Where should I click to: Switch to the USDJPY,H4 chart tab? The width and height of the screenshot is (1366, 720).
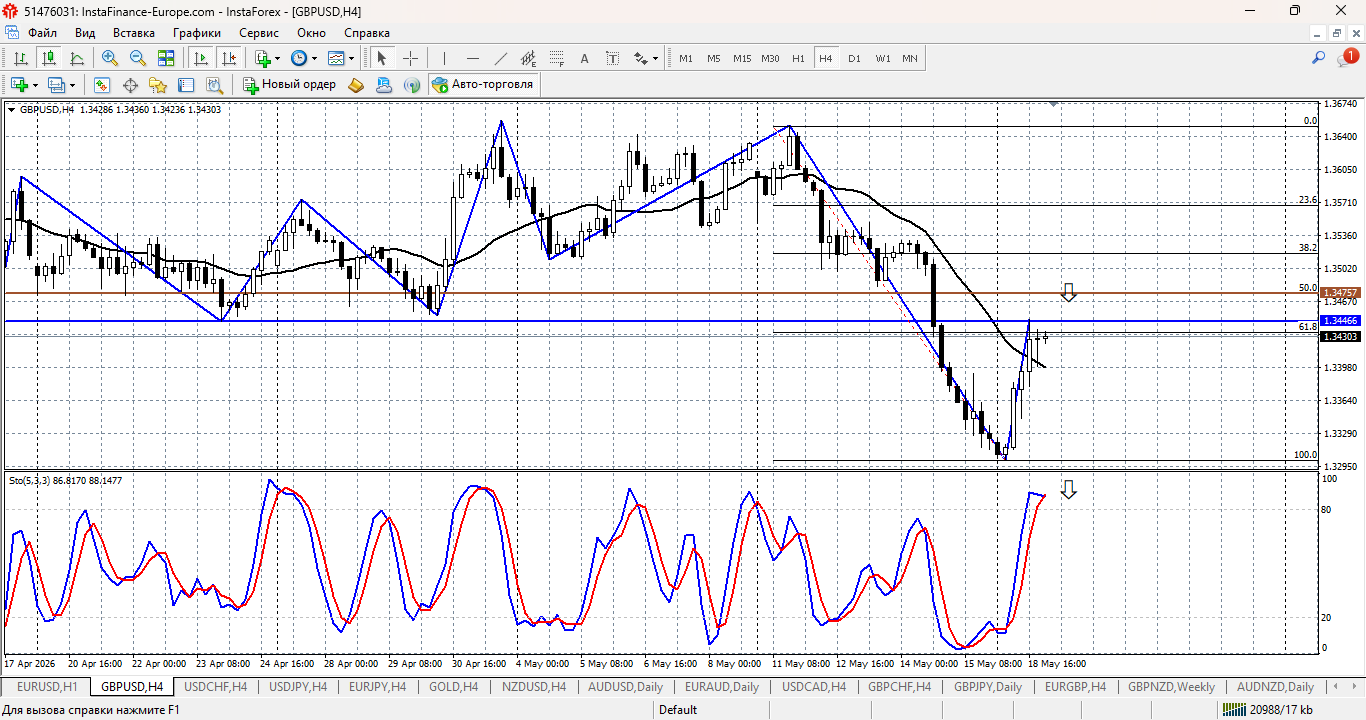tap(298, 687)
